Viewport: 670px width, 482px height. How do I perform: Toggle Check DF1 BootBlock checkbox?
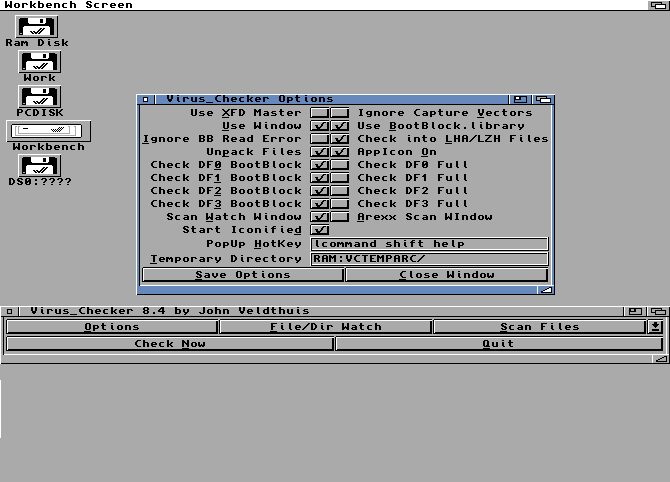click(320, 178)
